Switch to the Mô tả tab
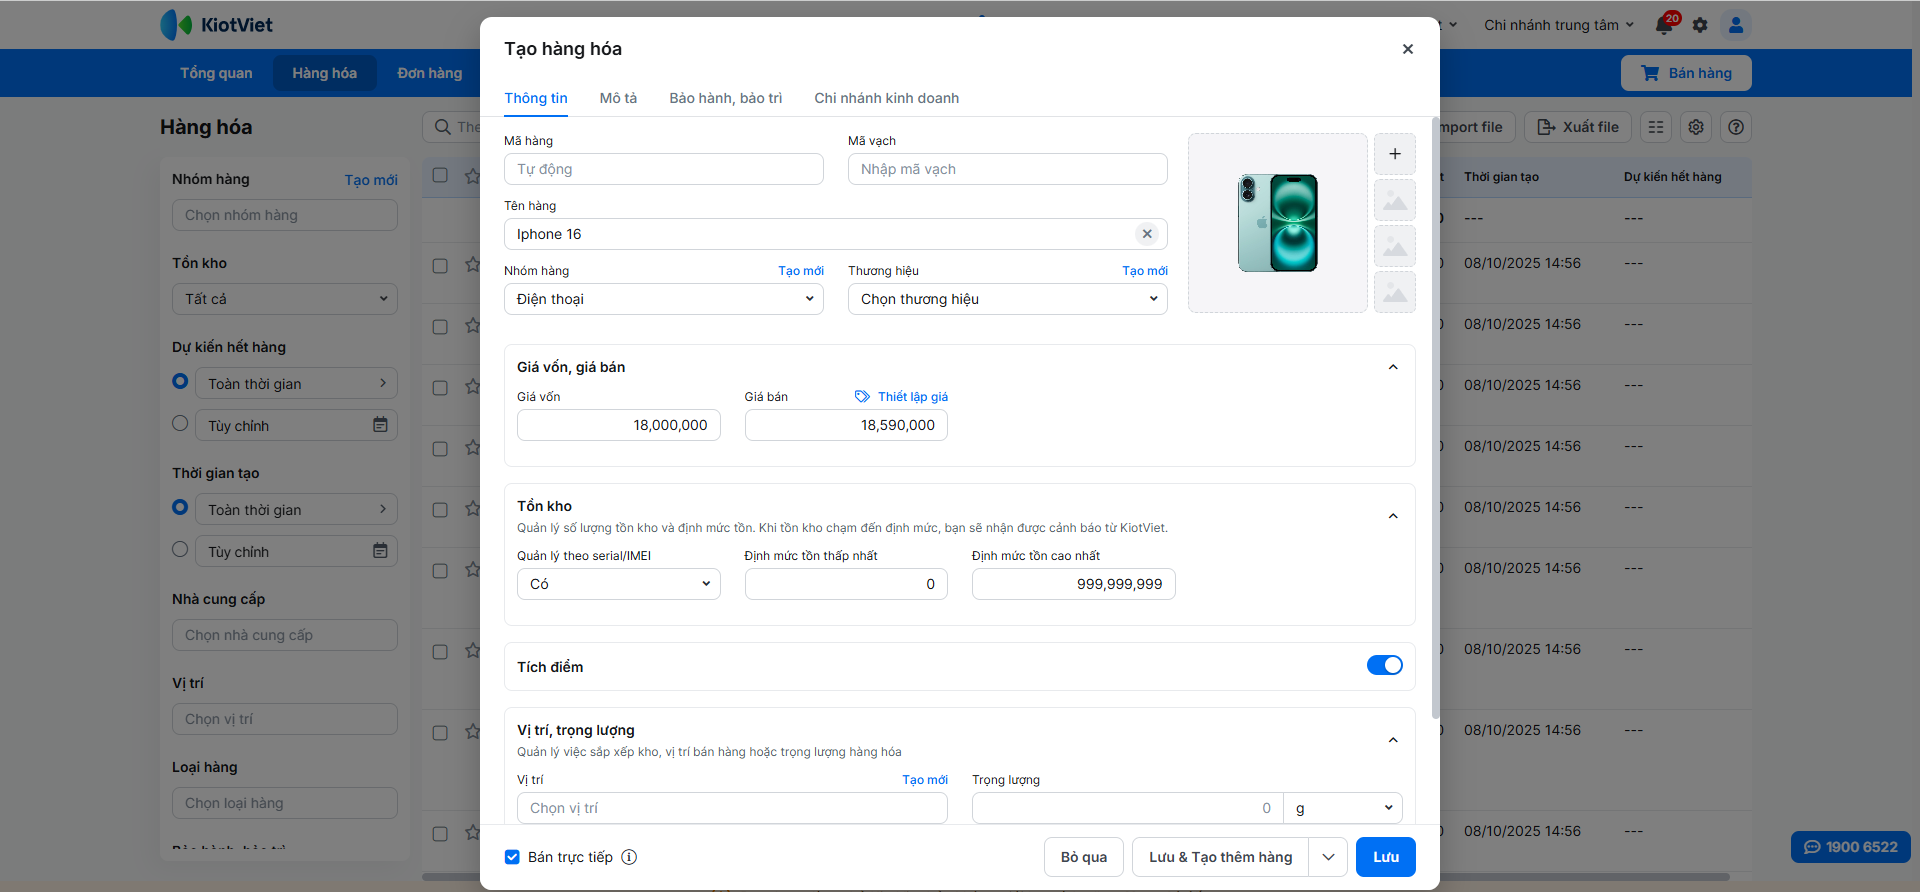This screenshot has width=1920, height=892. [618, 98]
